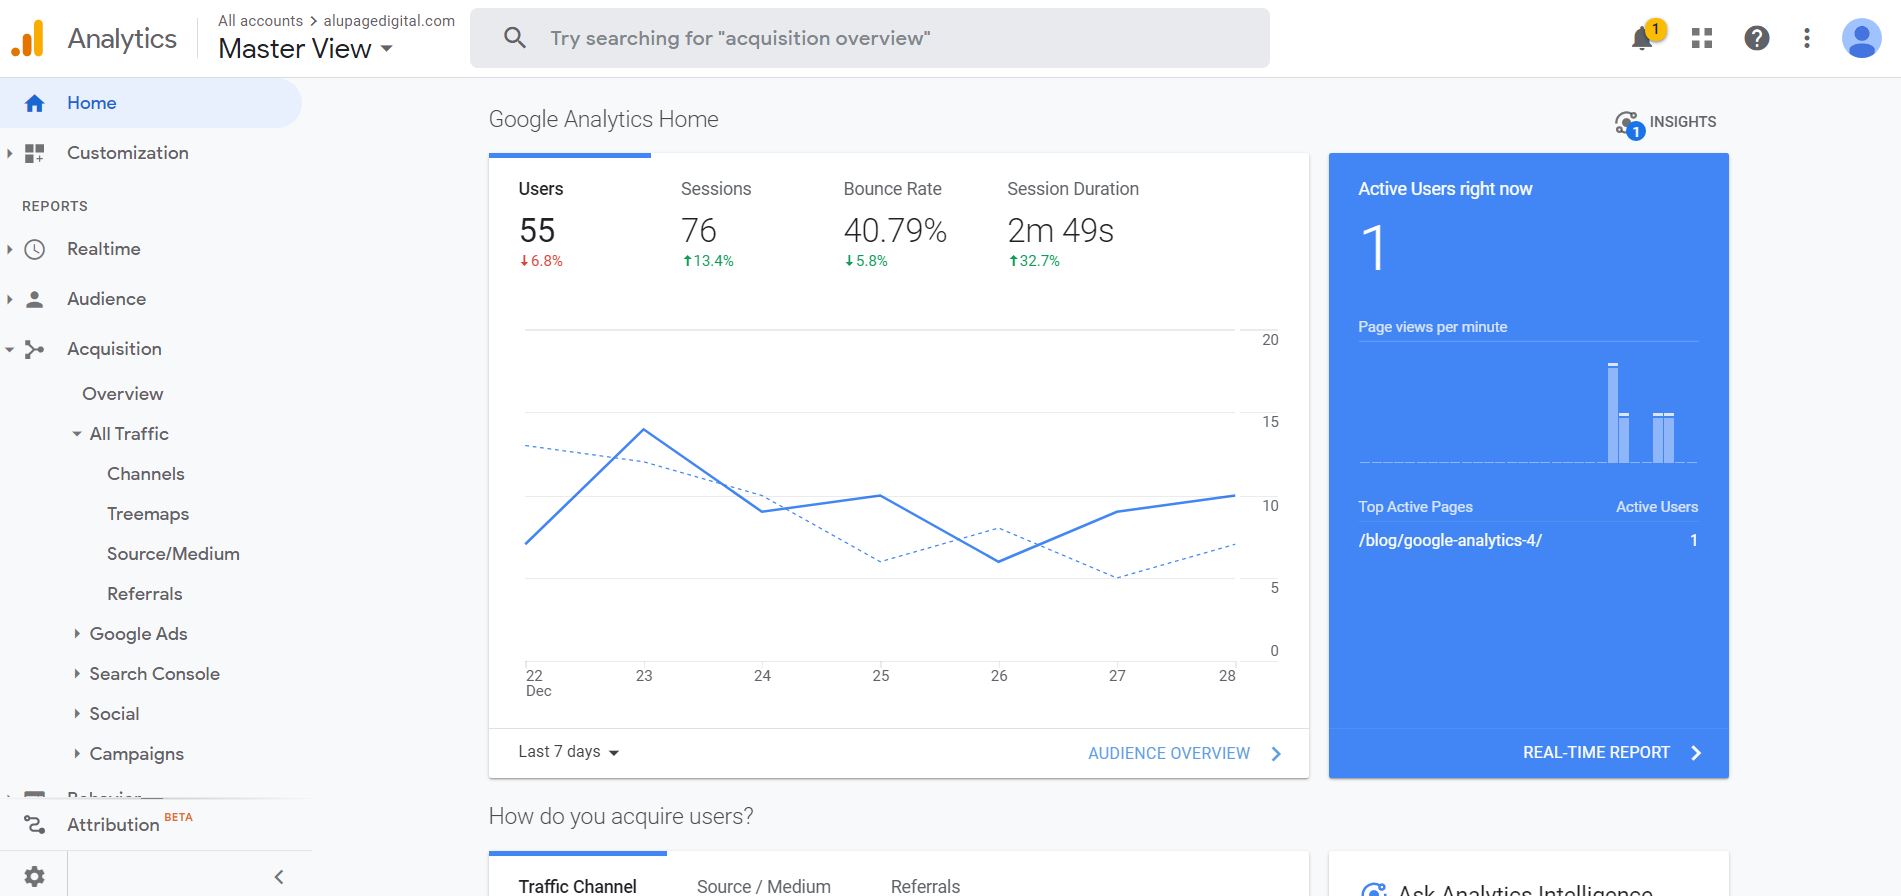Click the Audience person icon
The image size is (1901, 896).
pyautogui.click(x=35, y=299)
